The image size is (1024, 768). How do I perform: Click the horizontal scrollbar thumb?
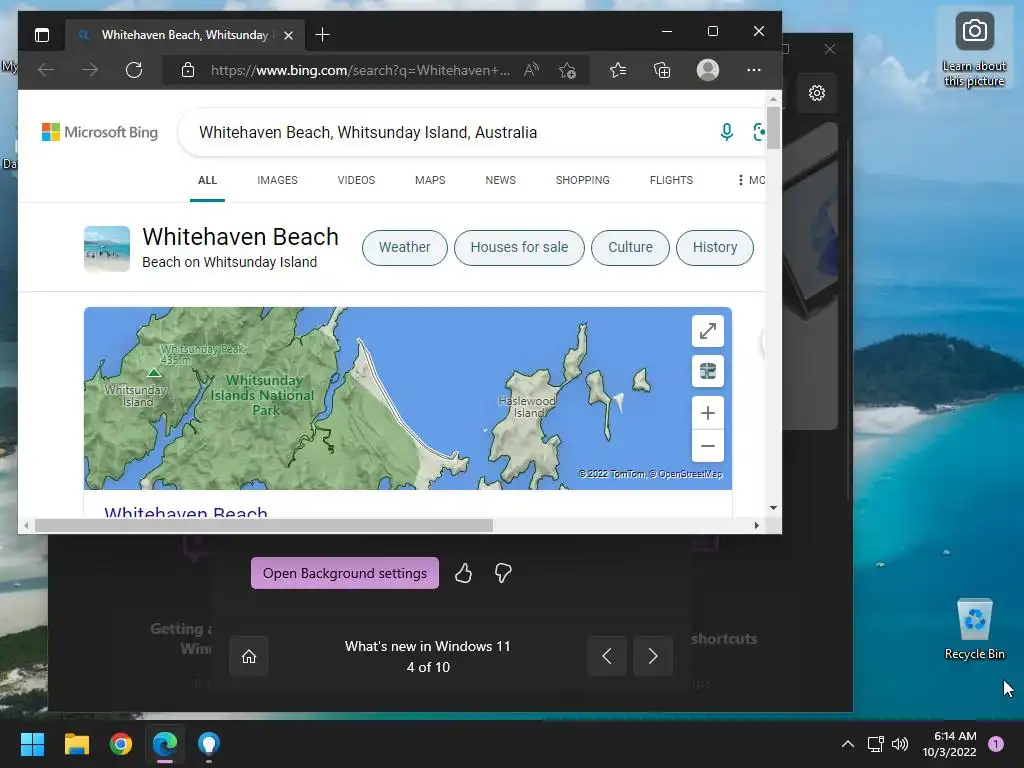tap(264, 526)
